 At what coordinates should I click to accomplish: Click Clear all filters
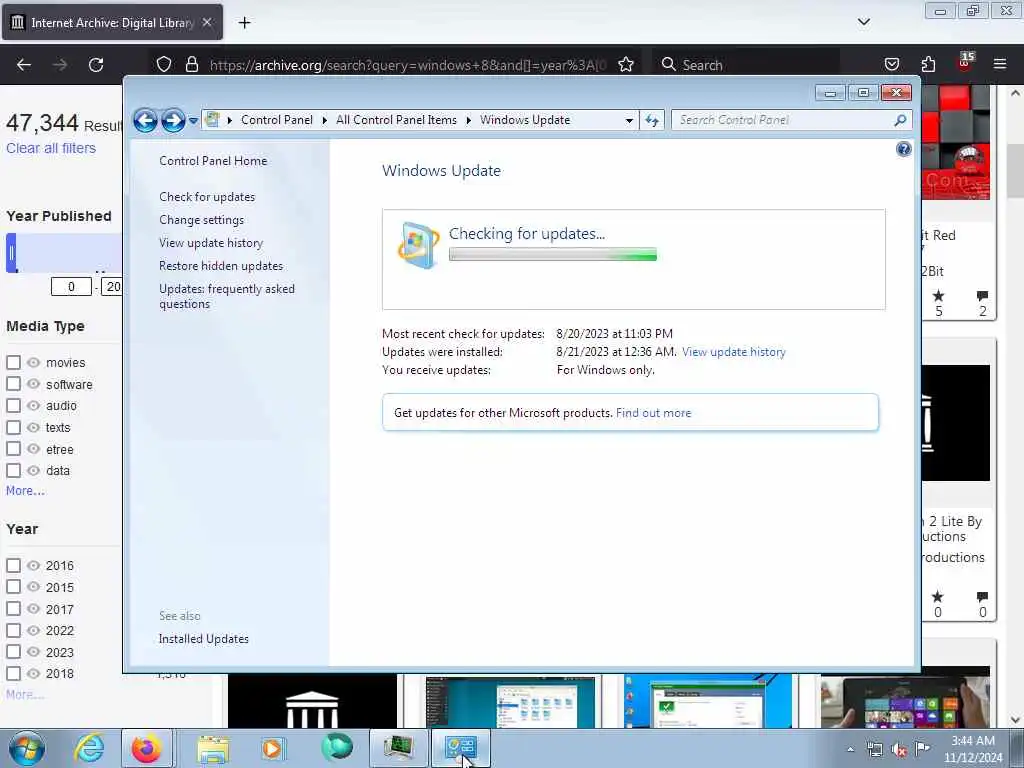51,148
